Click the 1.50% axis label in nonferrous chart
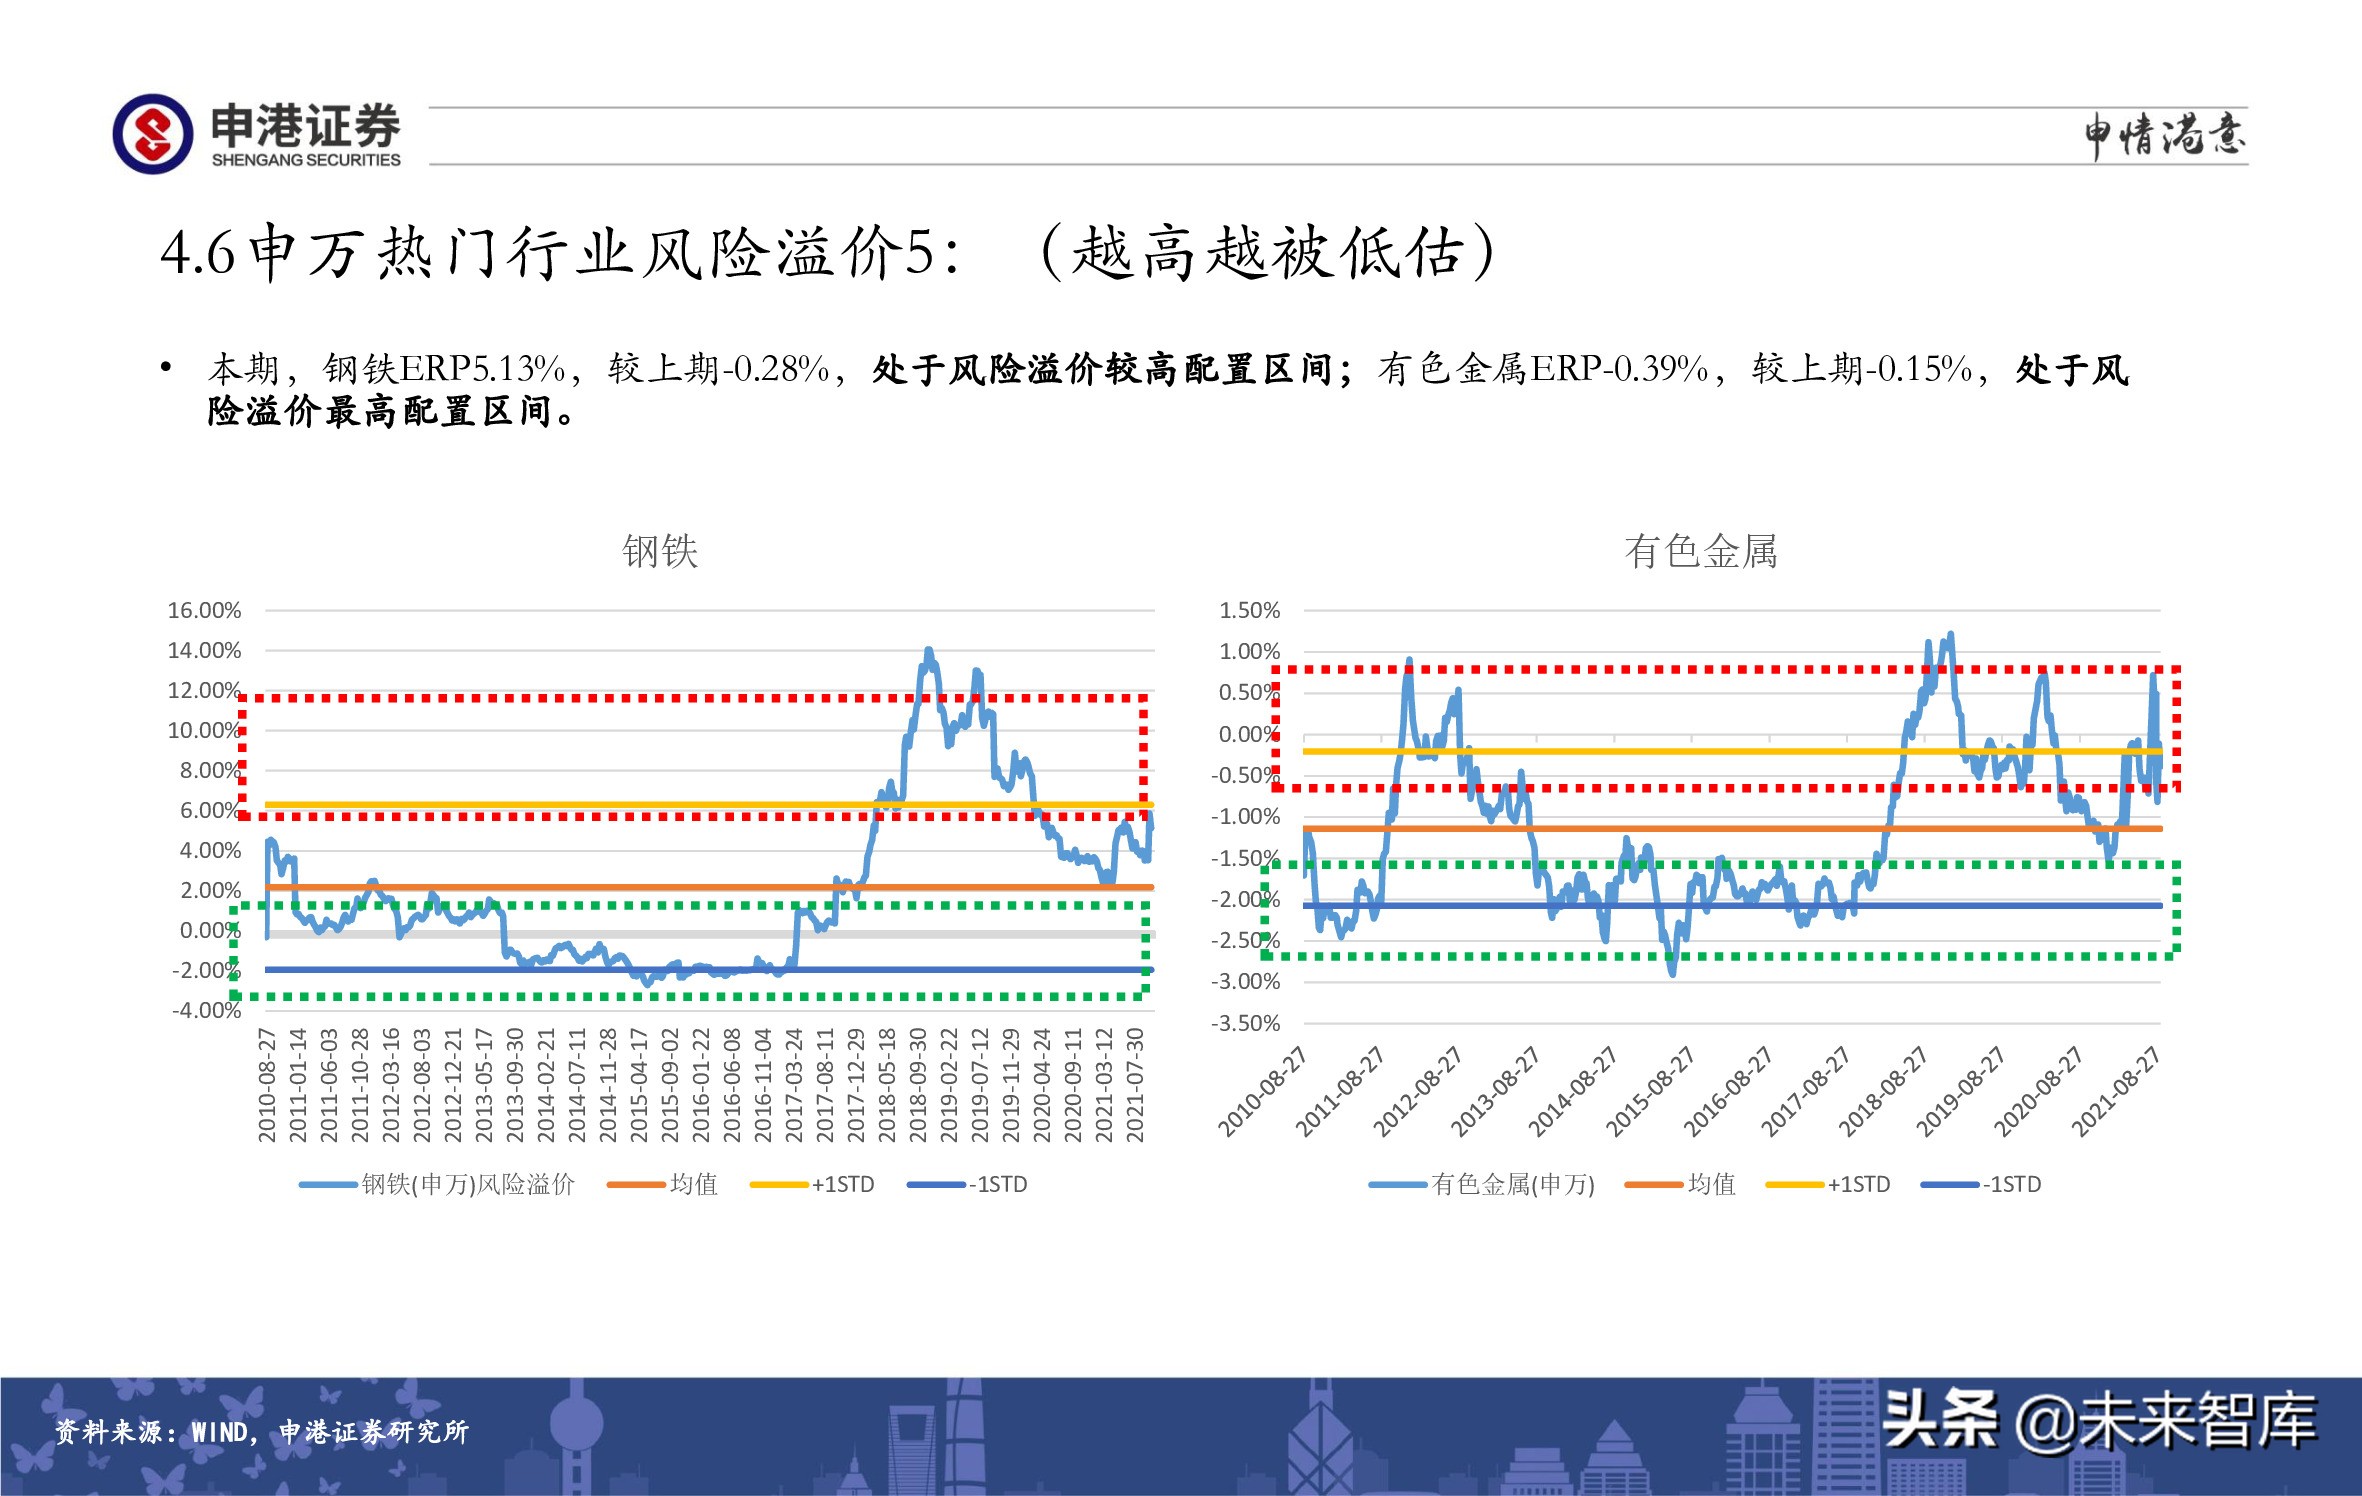This screenshot has width=2362, height=1496. (1249, 610)
